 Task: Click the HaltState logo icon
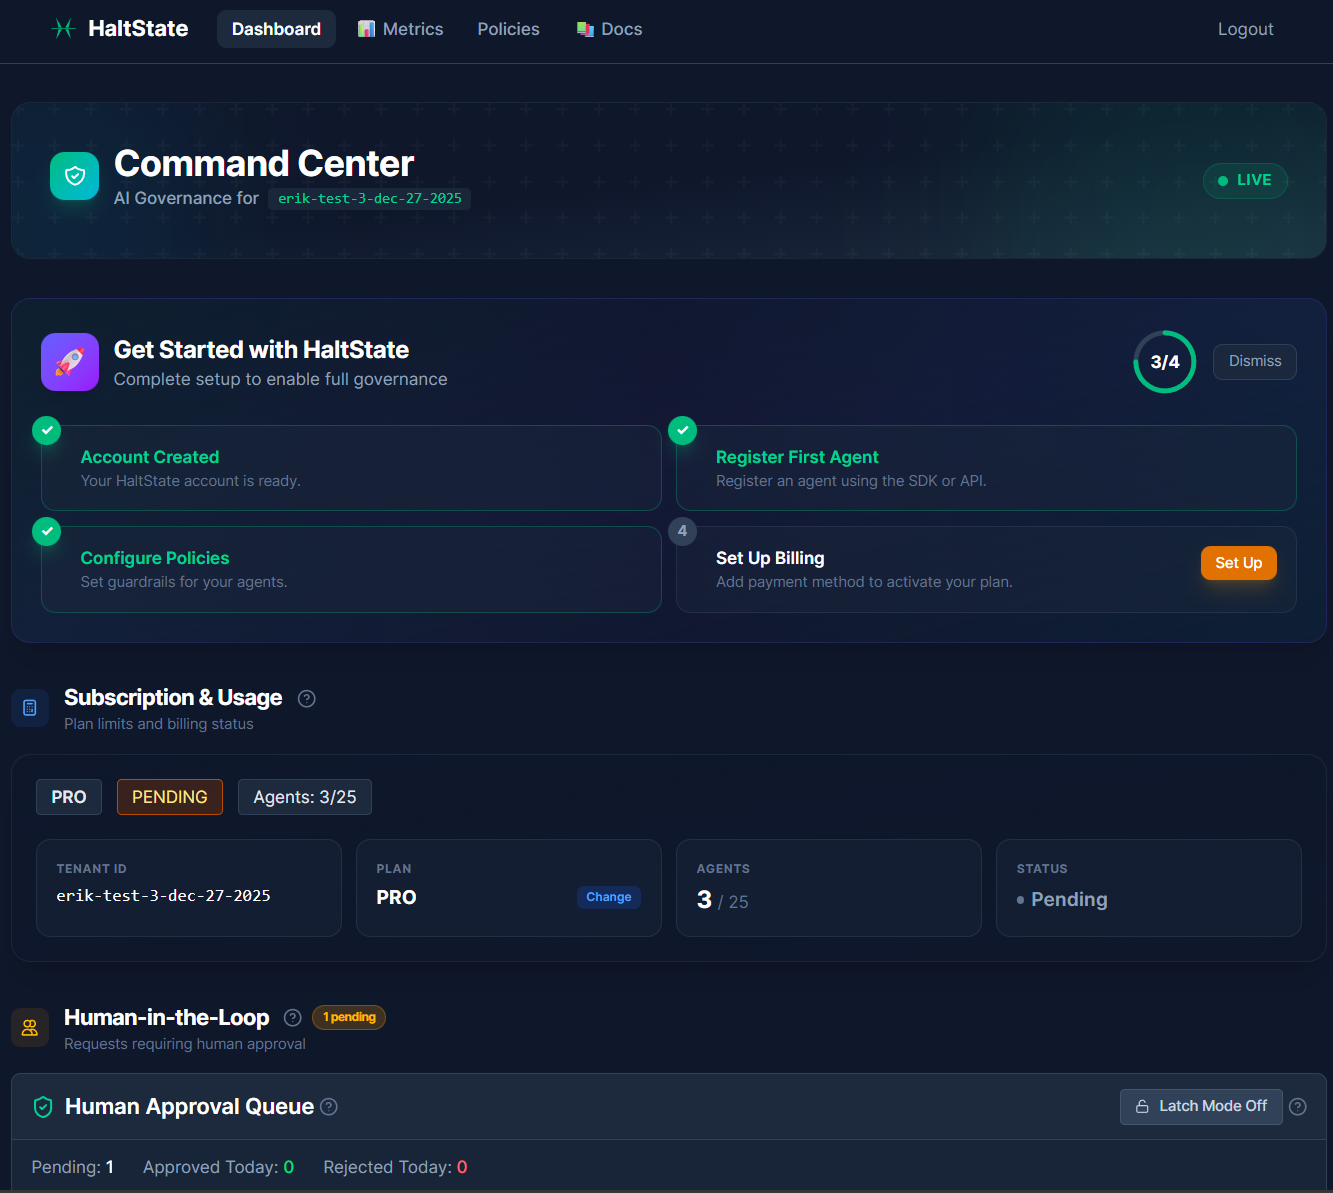point(63,29)
